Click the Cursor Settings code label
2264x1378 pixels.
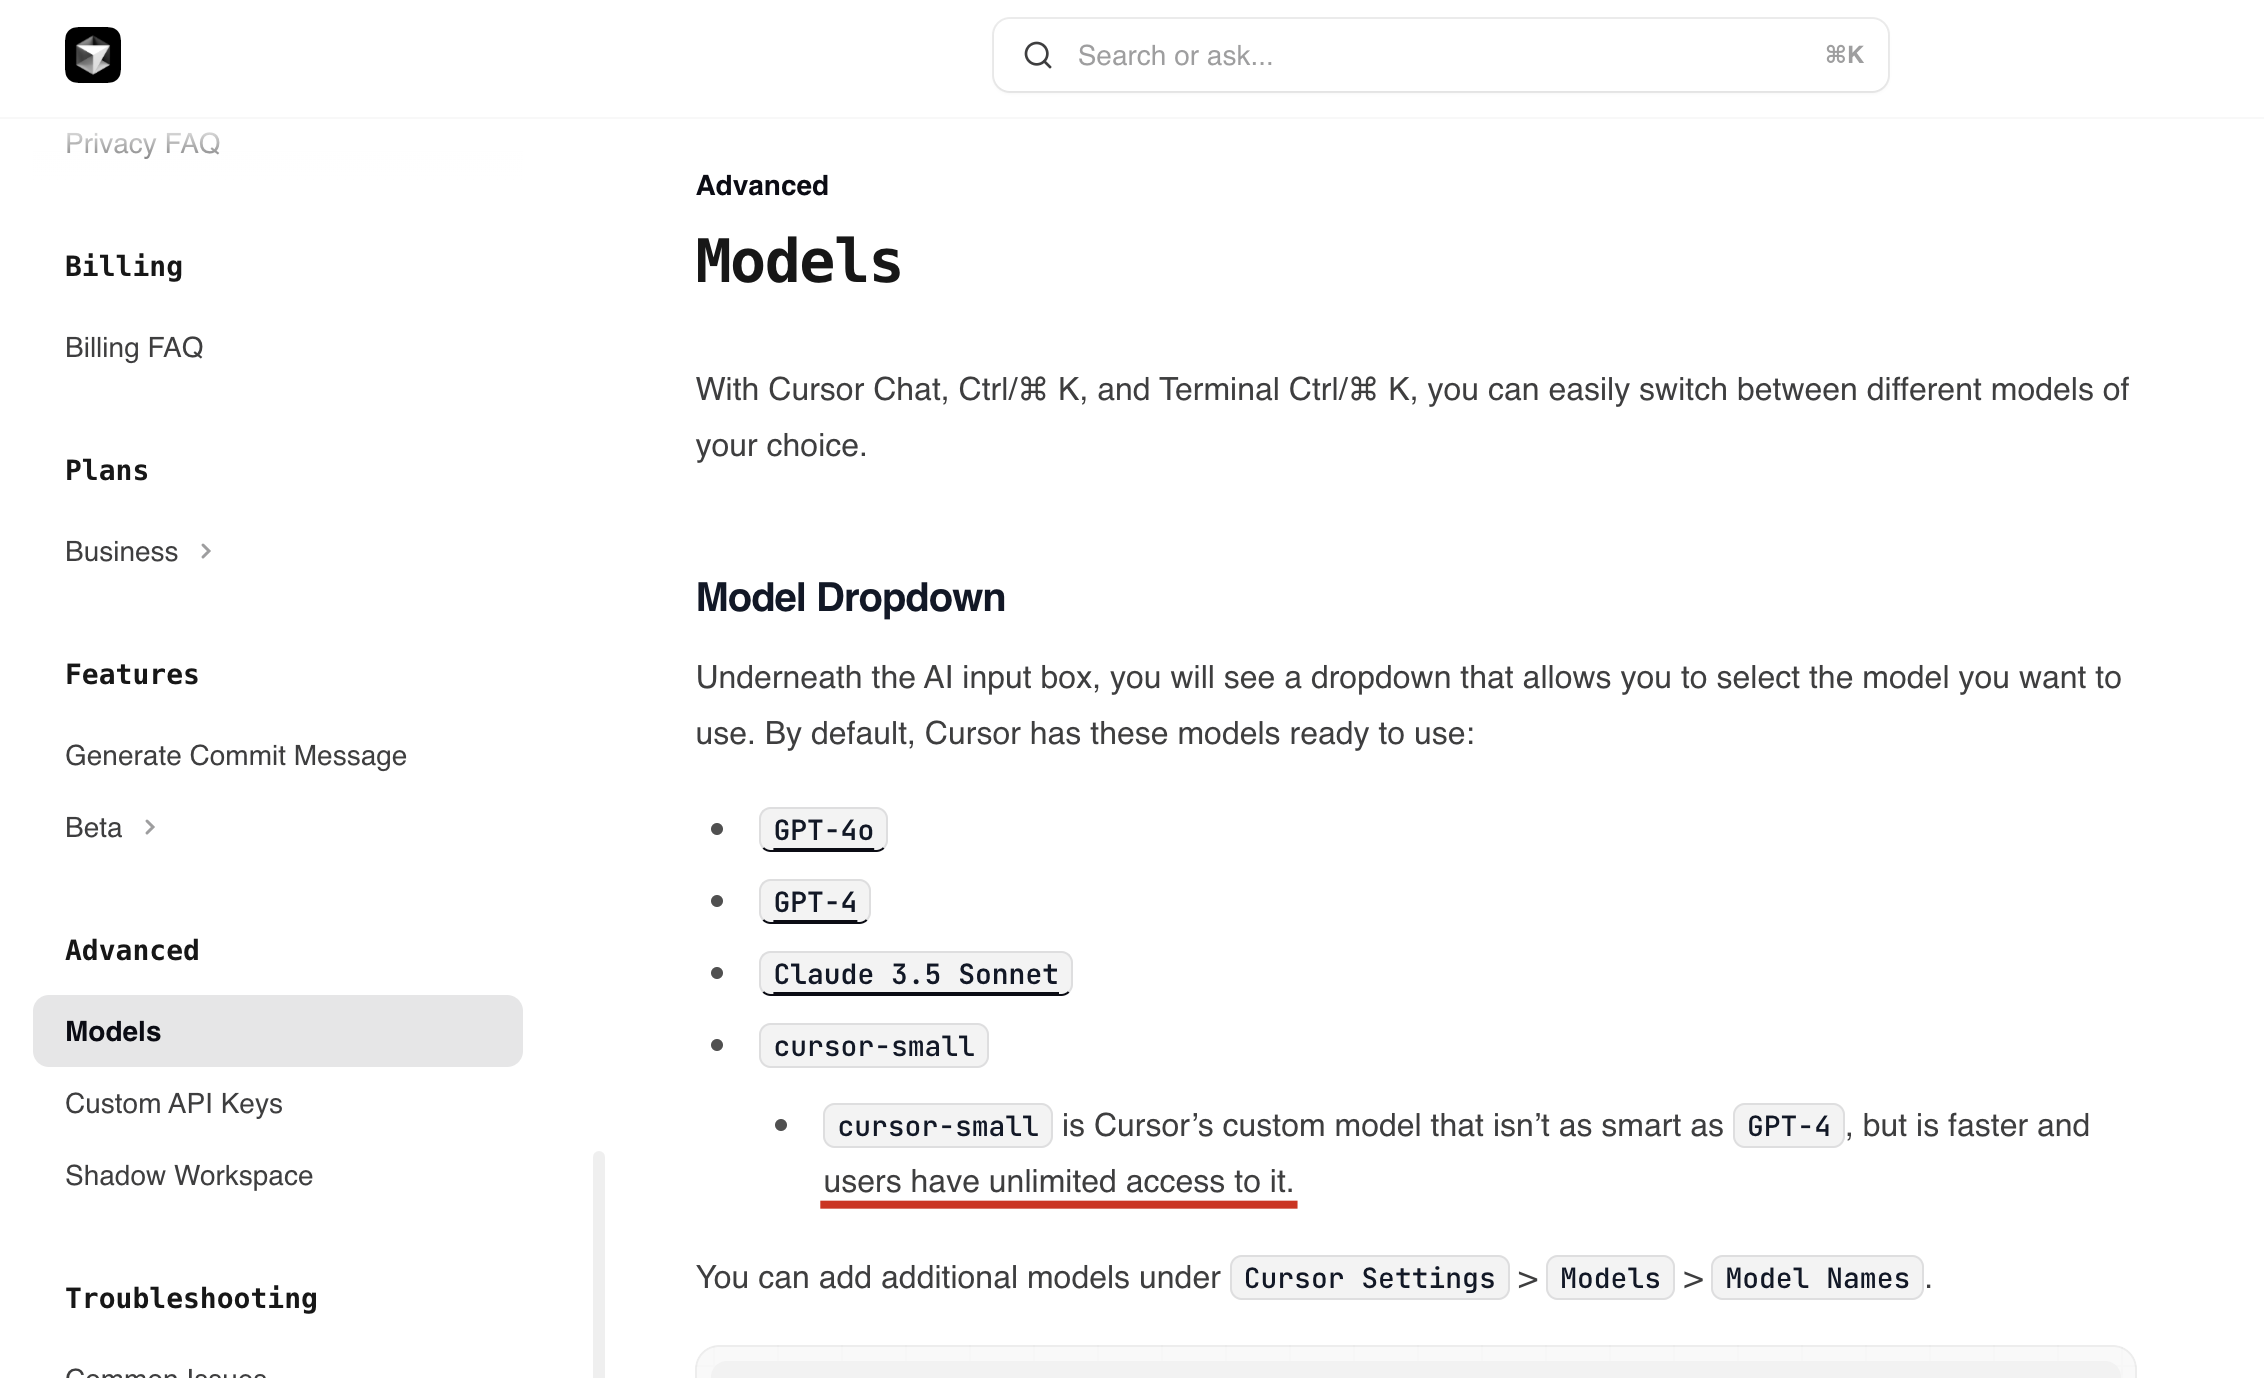1369,1278
